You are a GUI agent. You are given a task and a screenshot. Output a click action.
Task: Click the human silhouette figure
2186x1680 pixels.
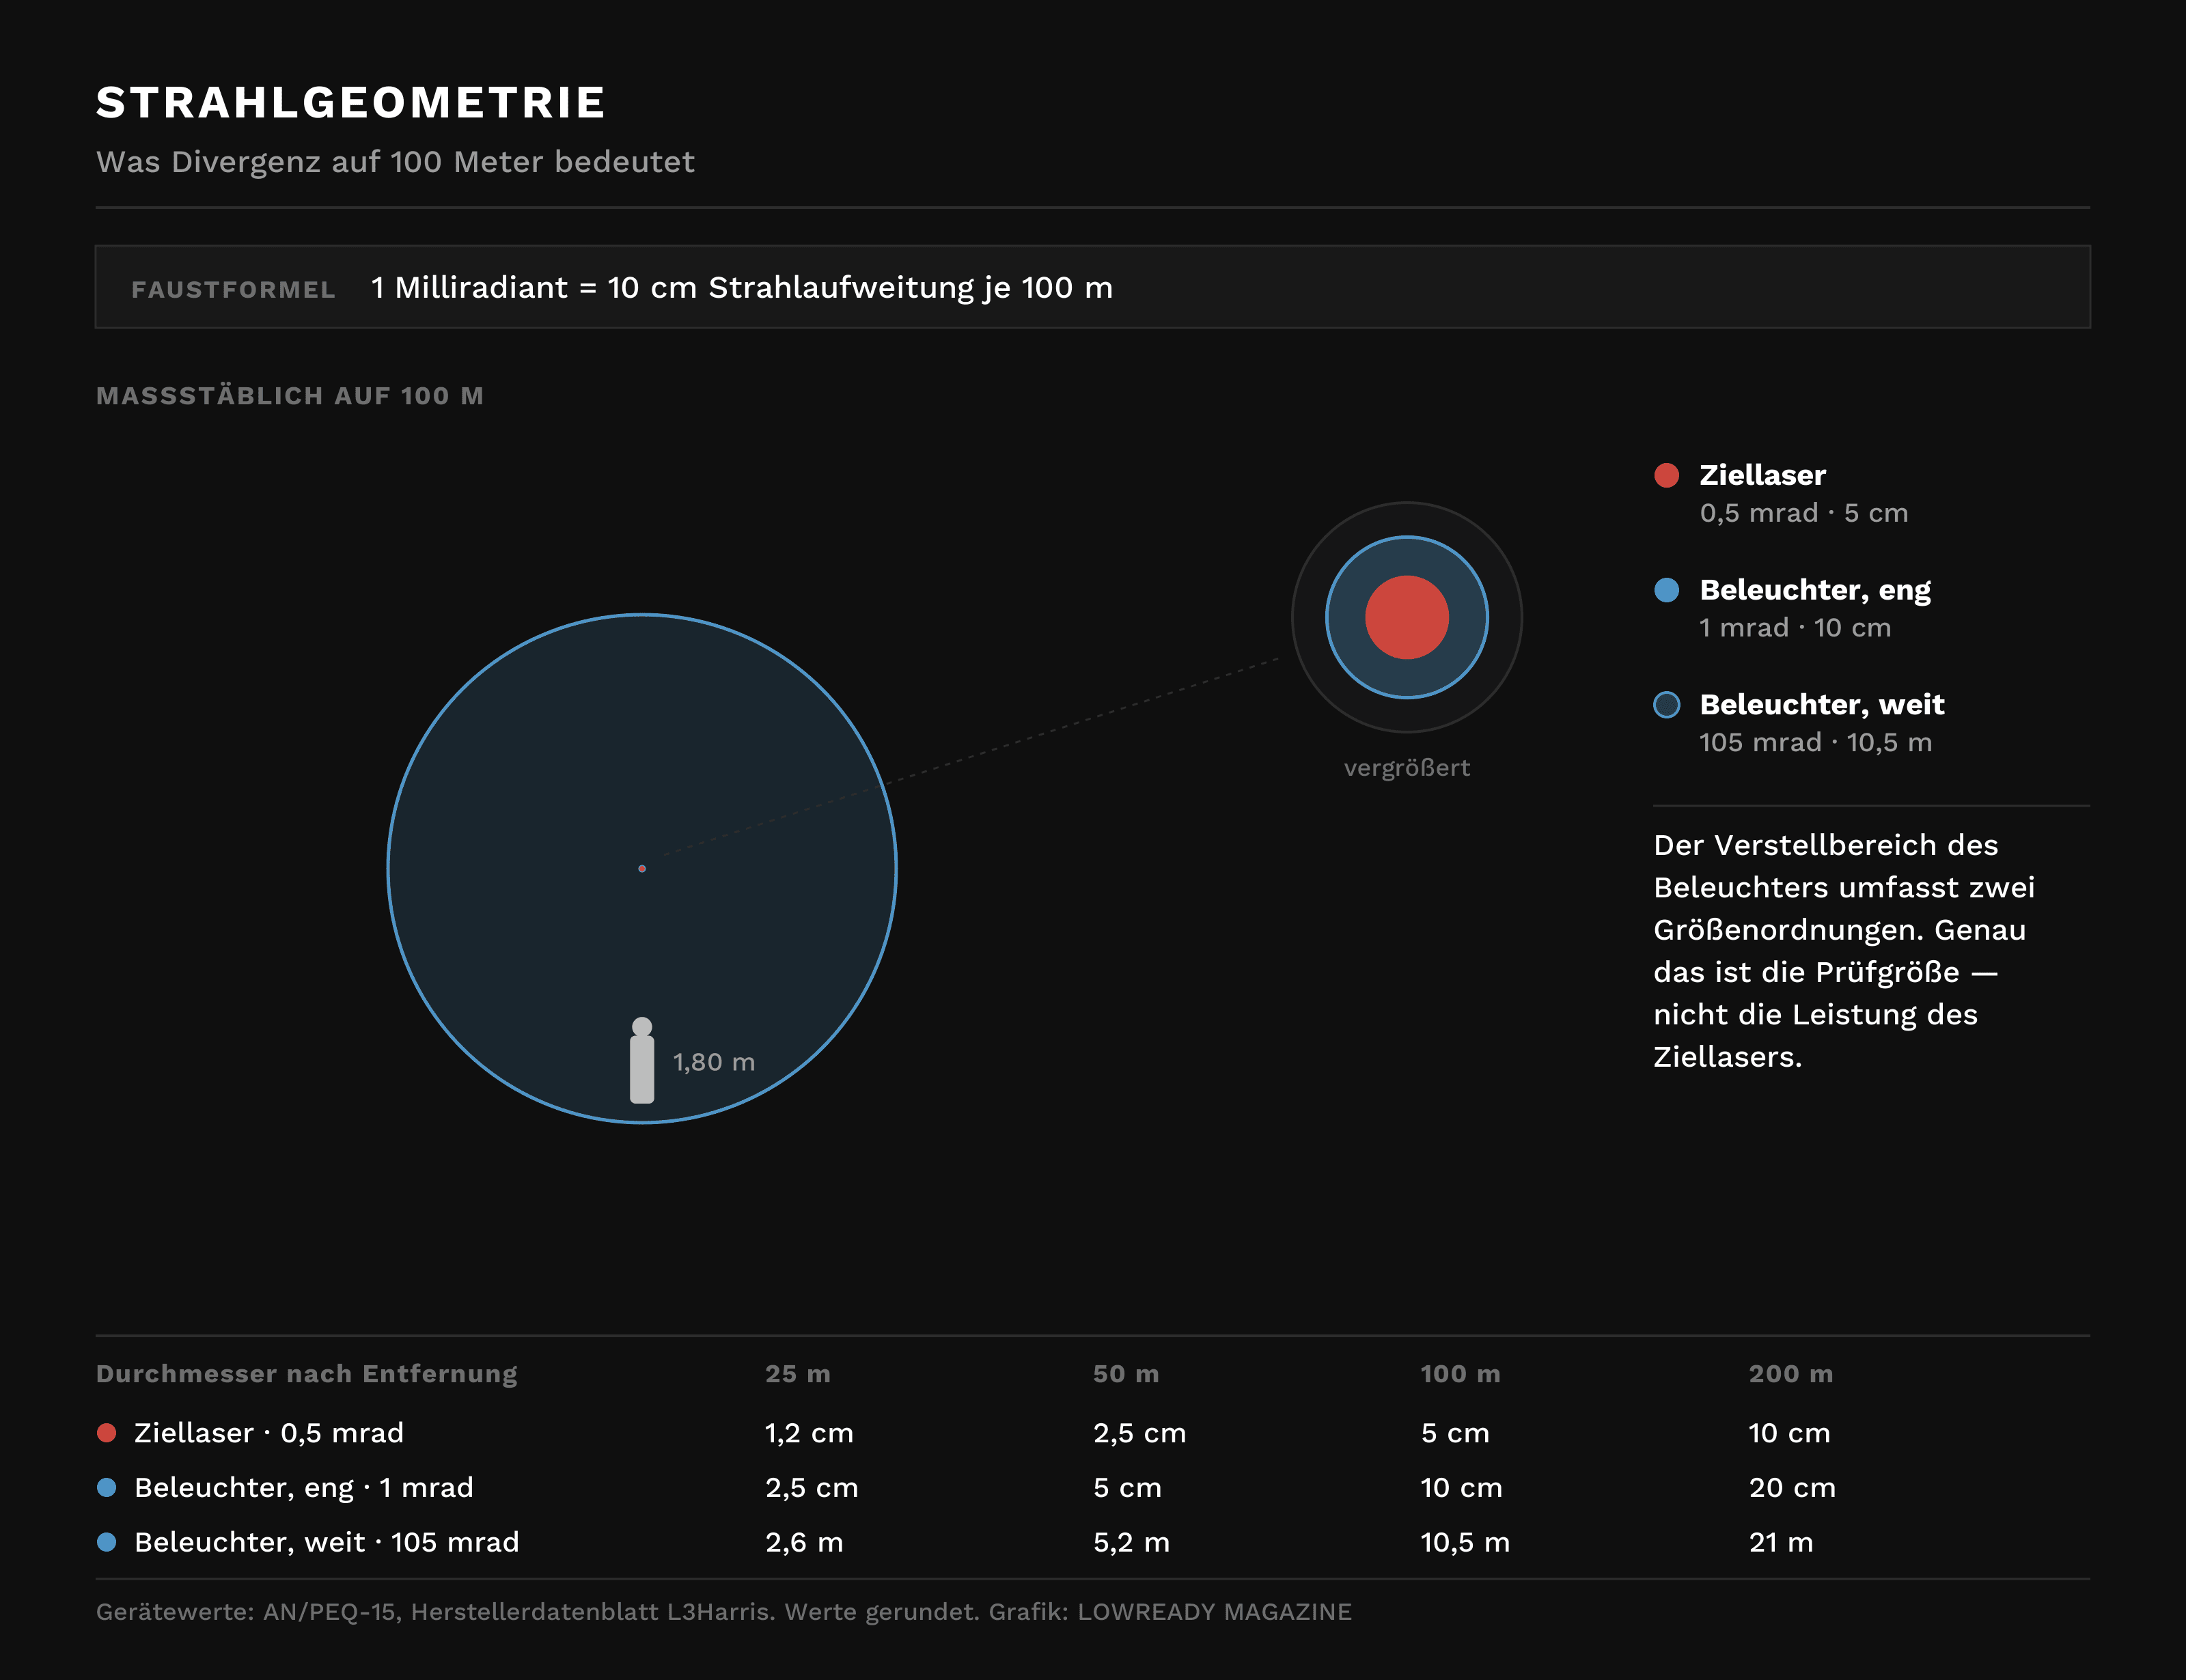point(642,1060)
